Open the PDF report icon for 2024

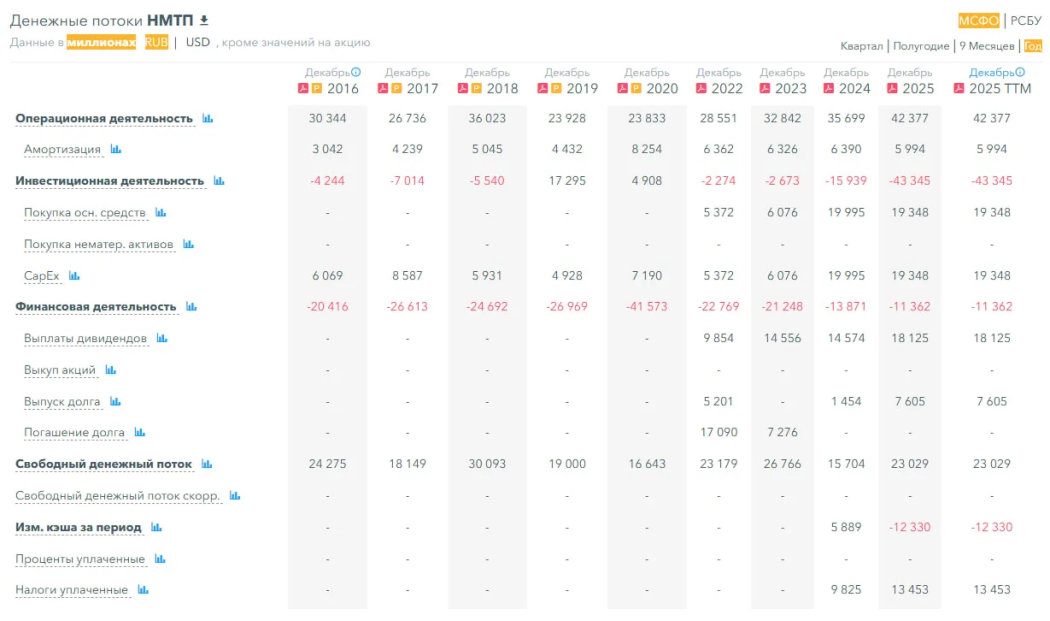(x=829, y=89)
